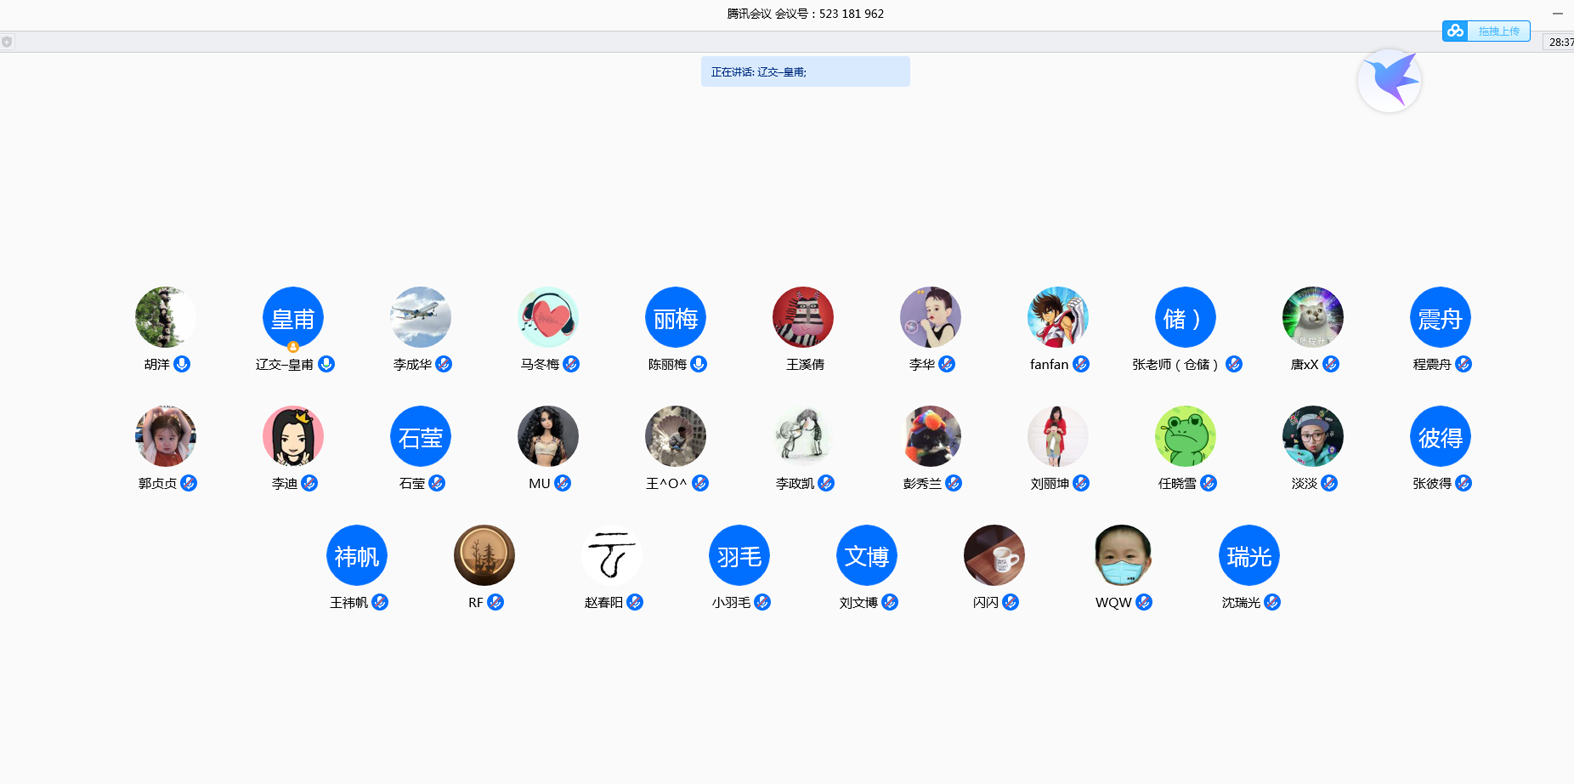Select the 任晓雪 frog avatar
1574x784 pixels.
pos(1185,436)
